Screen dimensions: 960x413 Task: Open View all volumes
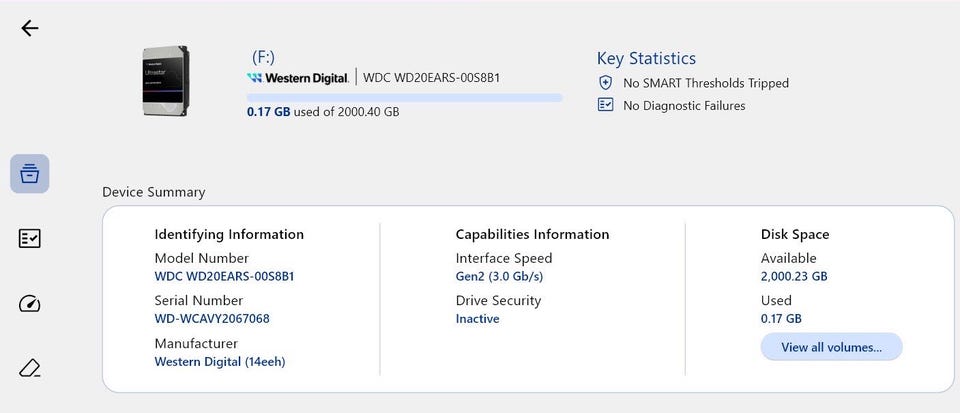pyautogui.click(x=831, y=347)
